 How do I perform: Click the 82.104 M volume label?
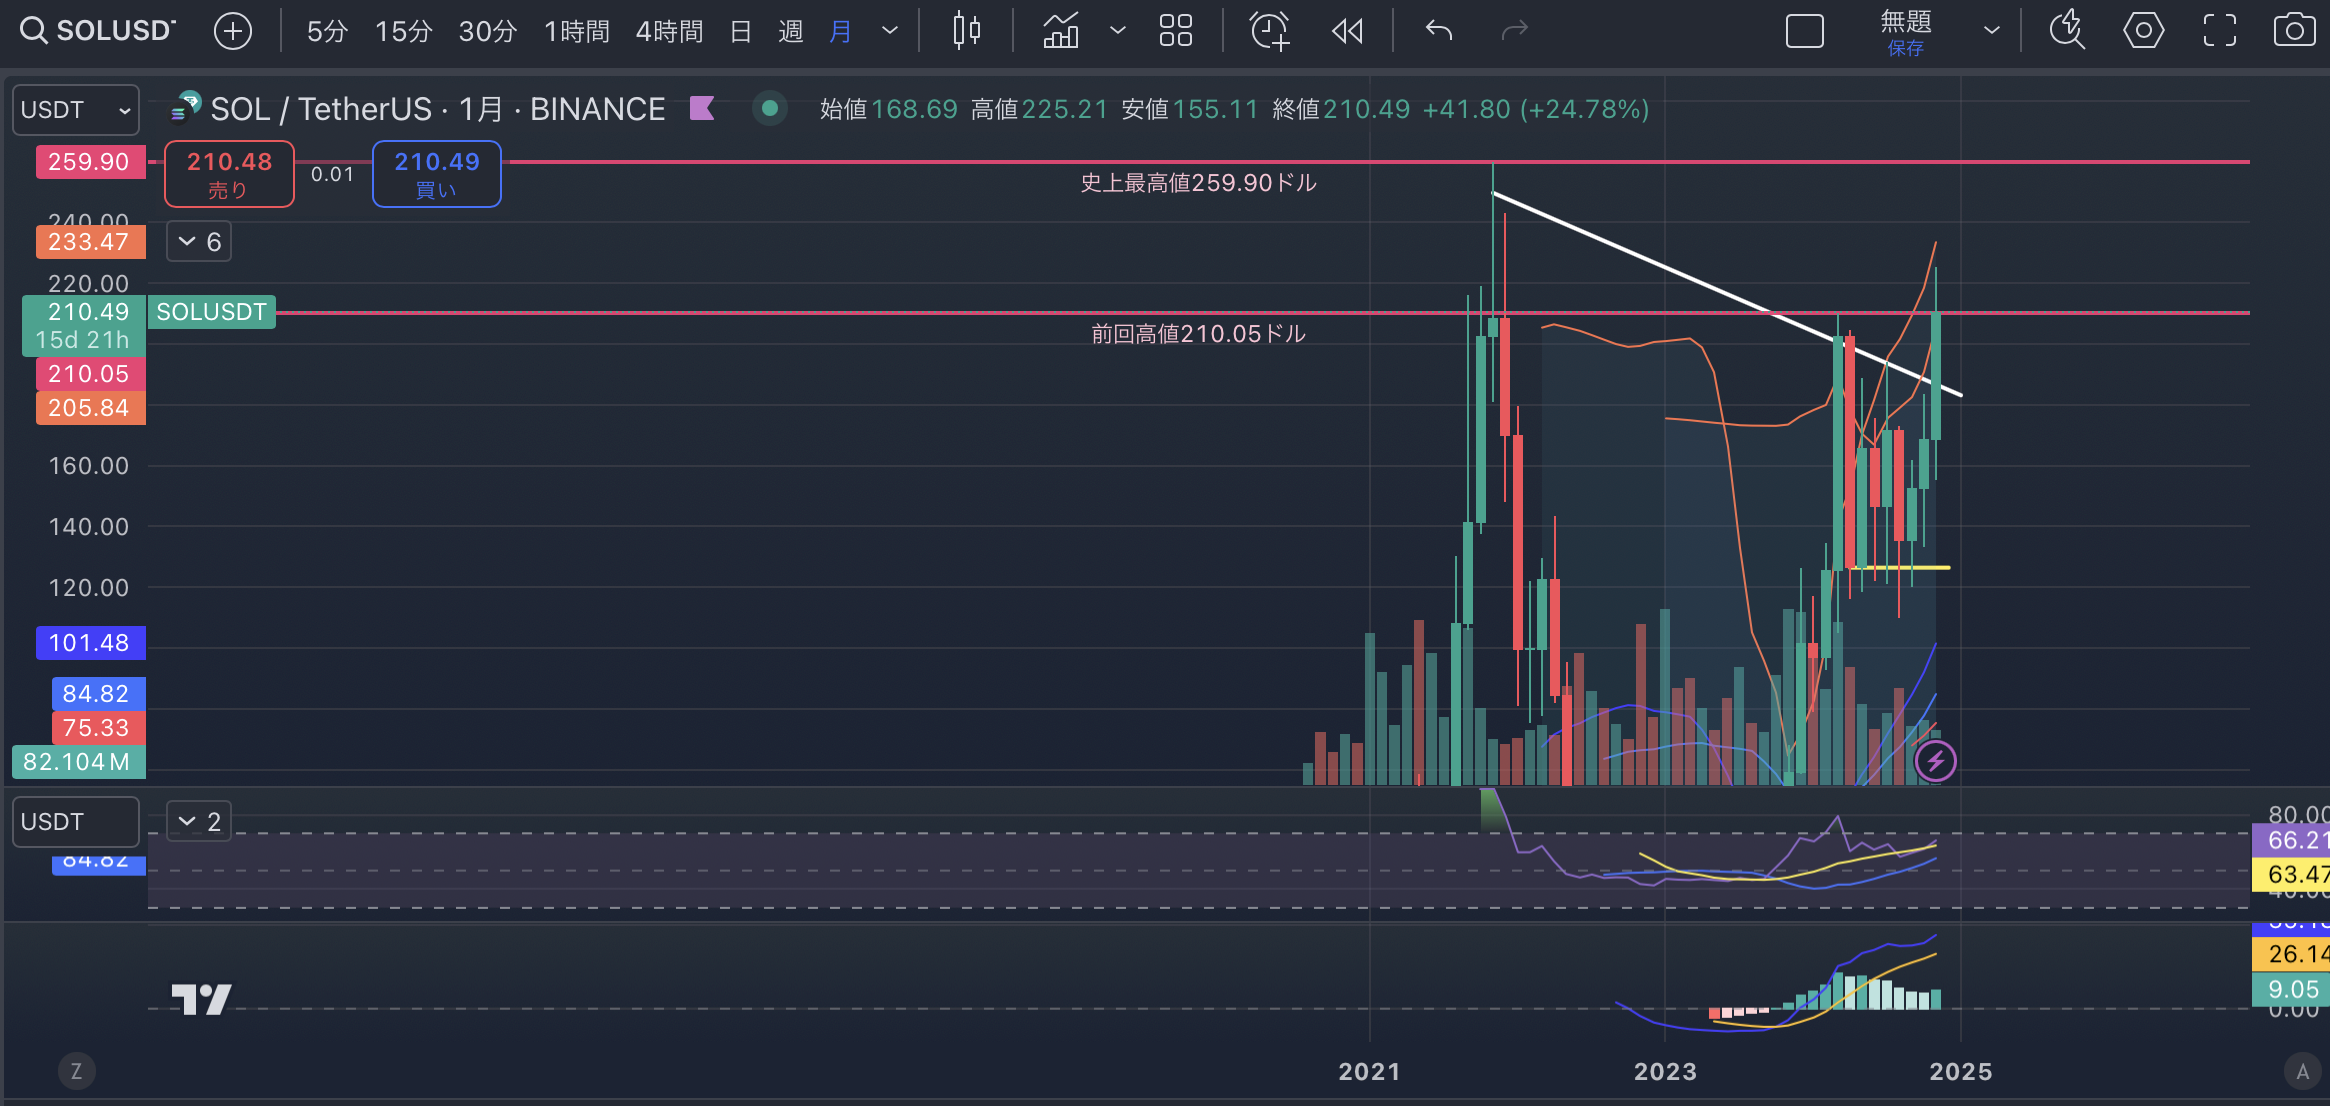(78, 762)
